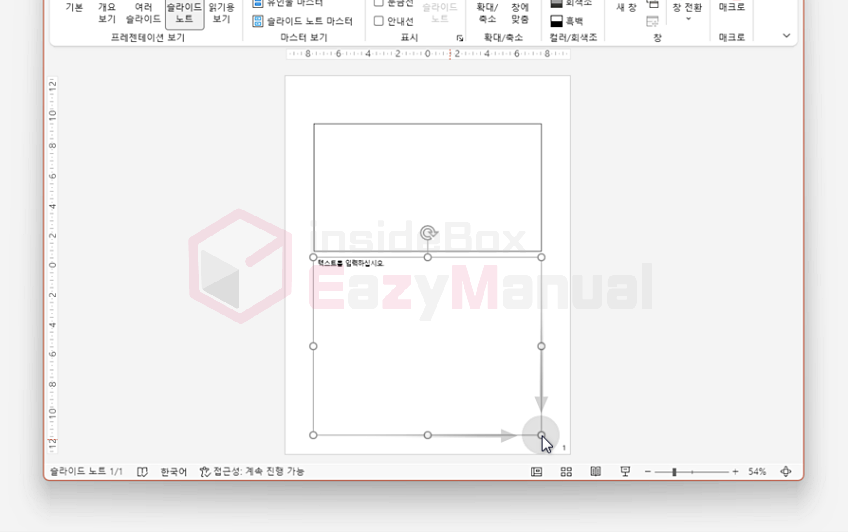Click the page number '1' on notes page
The width and height of the screenshot is (848, 532).
point(564,448)
